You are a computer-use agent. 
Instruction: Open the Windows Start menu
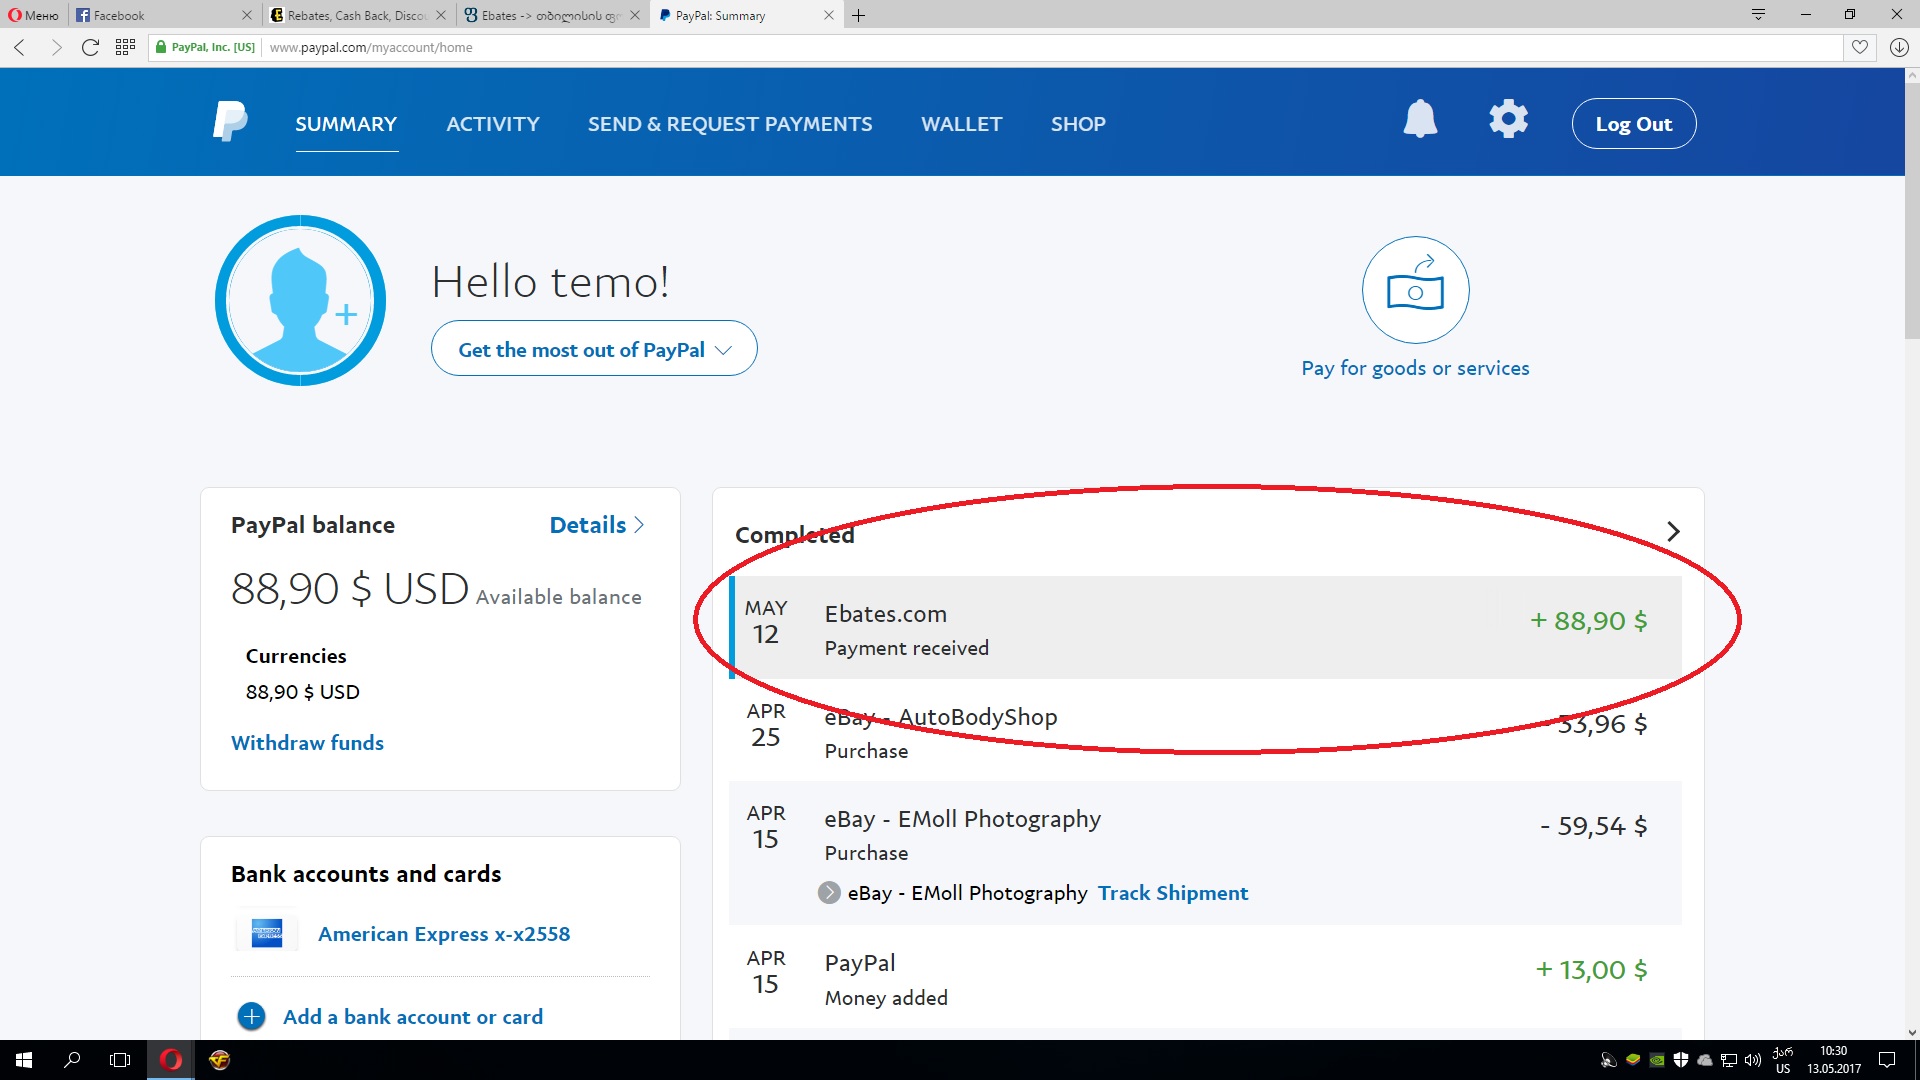[x=24, y=1060]
